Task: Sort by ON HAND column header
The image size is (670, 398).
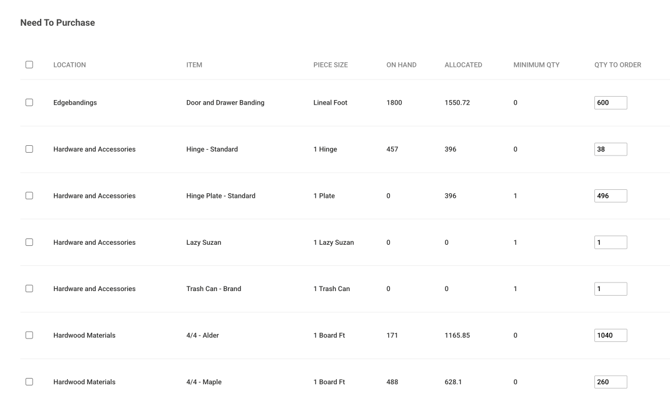Action: 401,65
